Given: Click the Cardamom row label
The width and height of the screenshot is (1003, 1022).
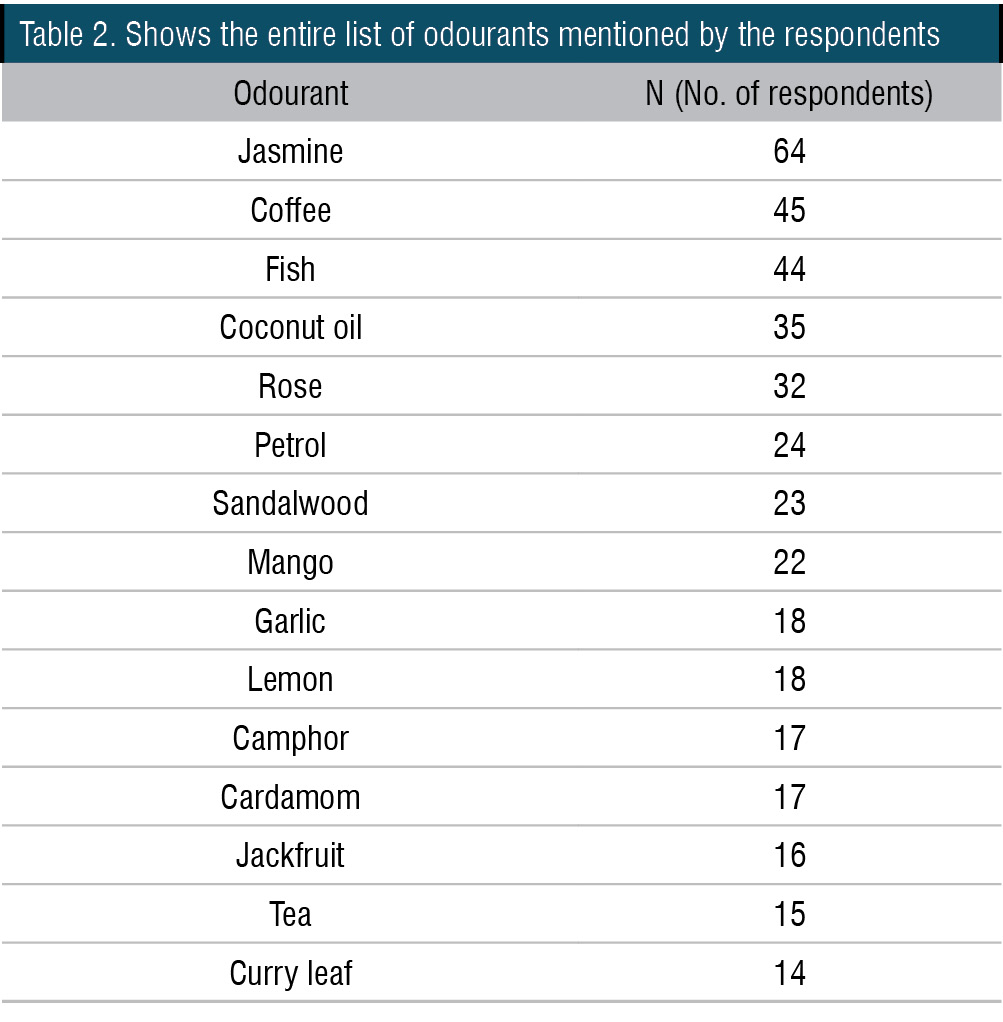Looking at the screenshot, I should click(291, 796).
